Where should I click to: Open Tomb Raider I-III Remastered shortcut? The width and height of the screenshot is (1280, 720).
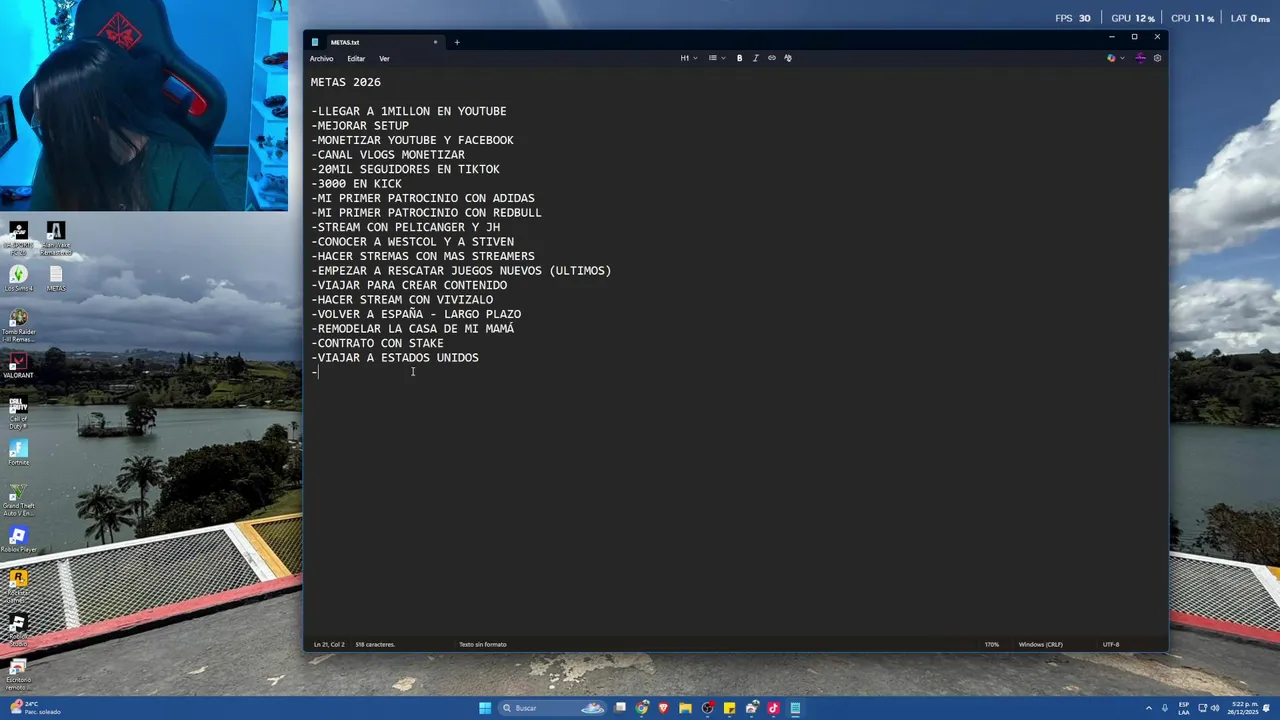coord(18,326)
